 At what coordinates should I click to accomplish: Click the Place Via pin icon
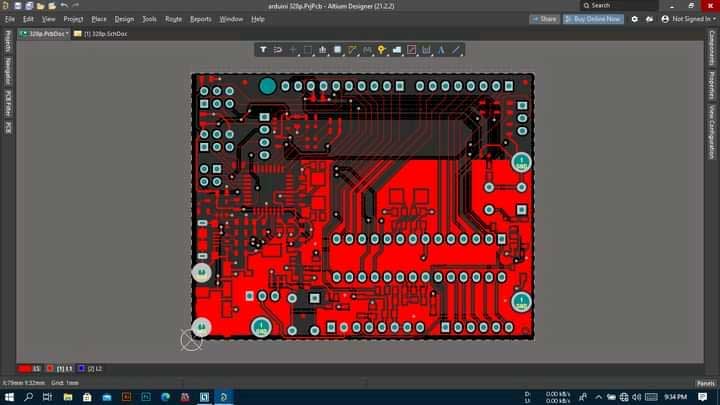(382, 49)
